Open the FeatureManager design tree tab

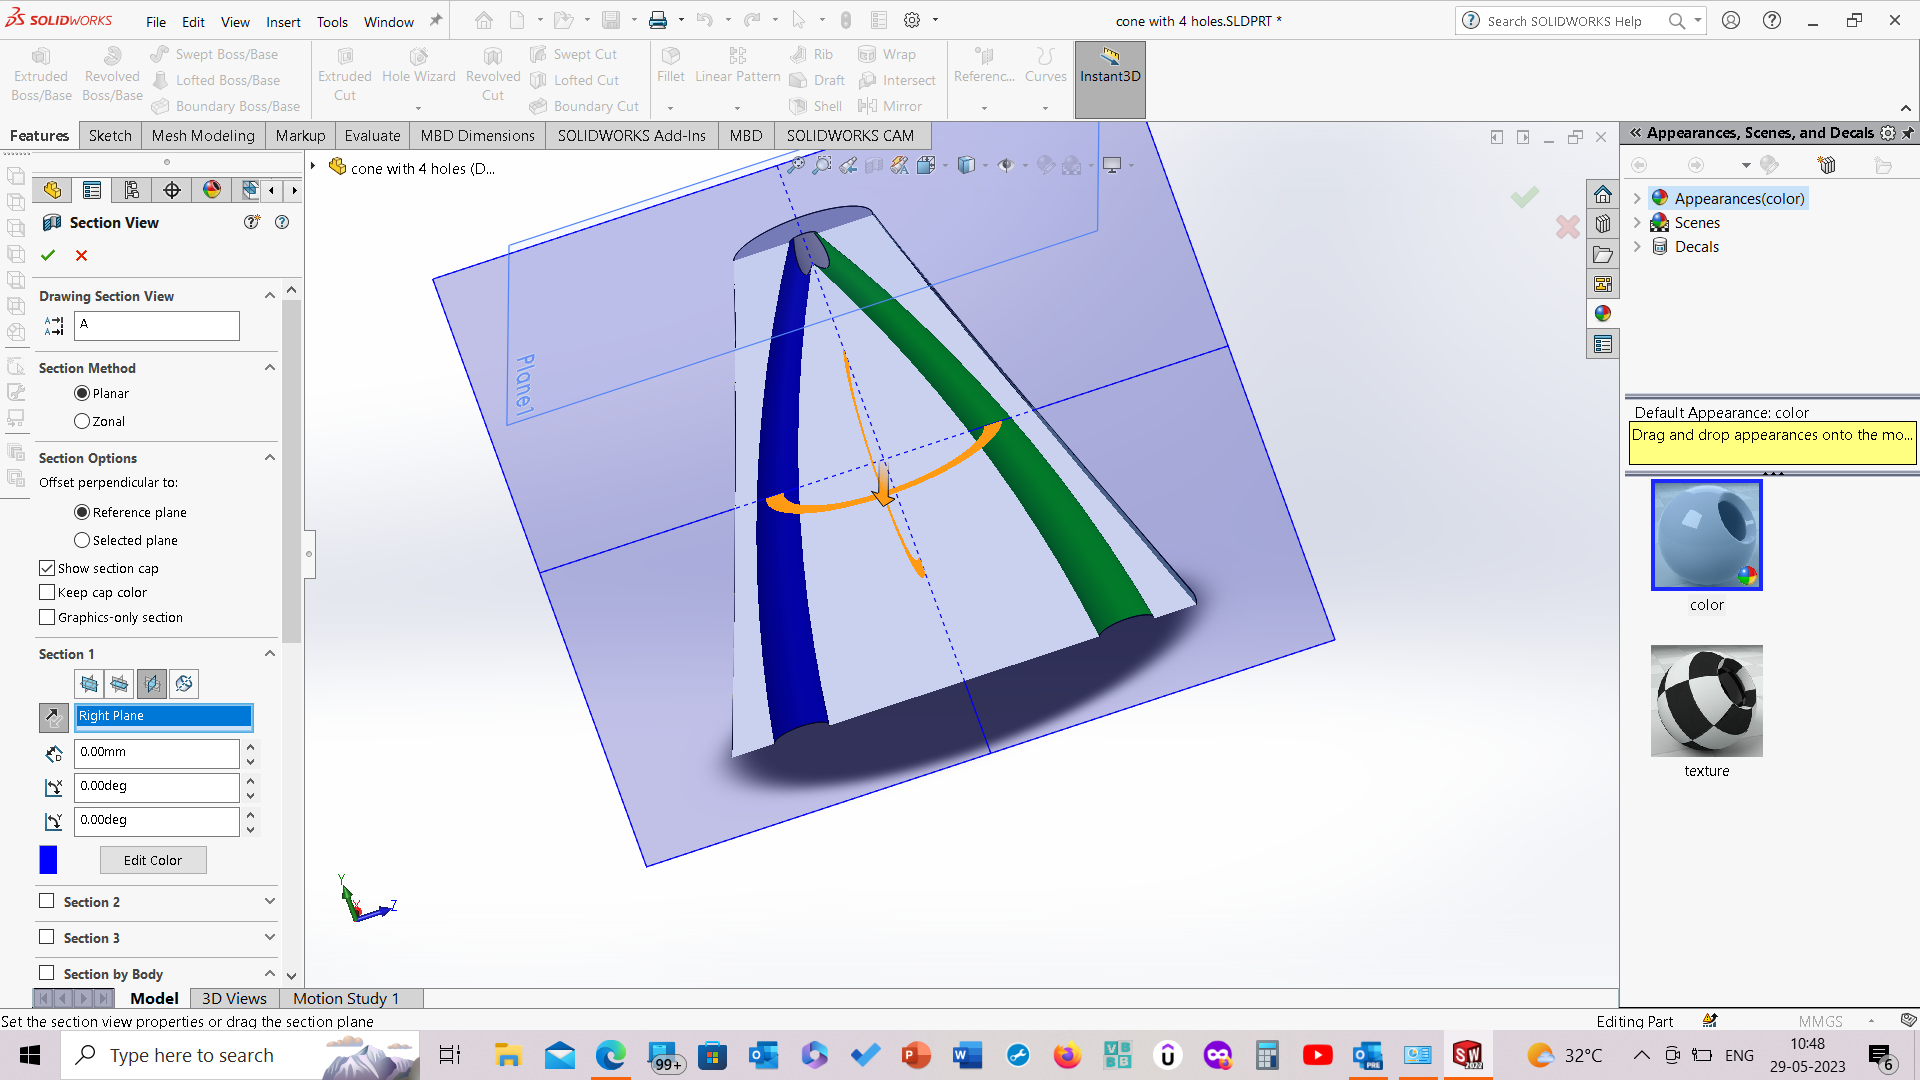[52, 190]
